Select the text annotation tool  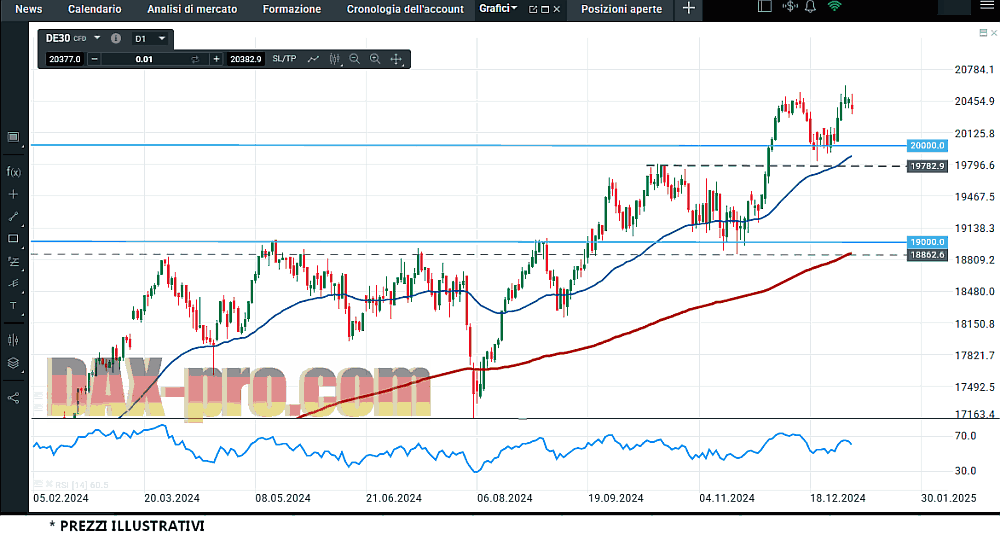coord(13,306)
